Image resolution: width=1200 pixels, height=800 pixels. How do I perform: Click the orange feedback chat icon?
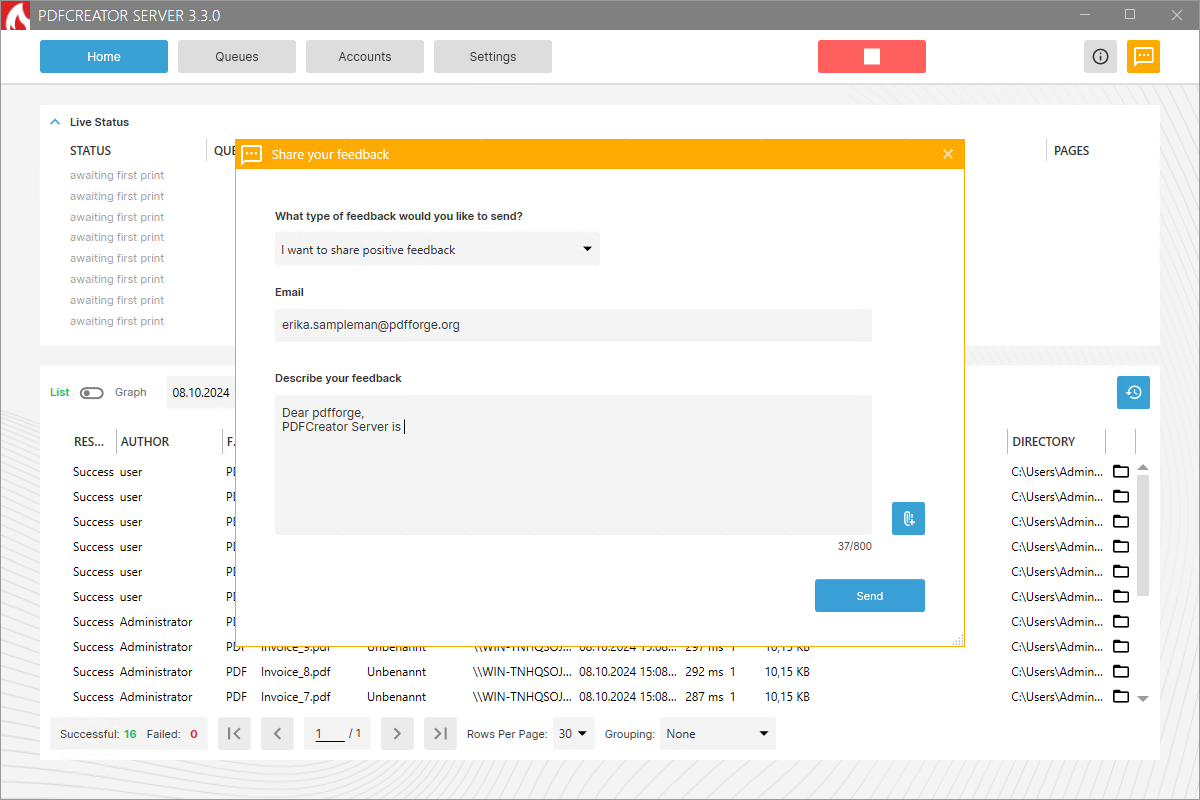click(1143, 57)
